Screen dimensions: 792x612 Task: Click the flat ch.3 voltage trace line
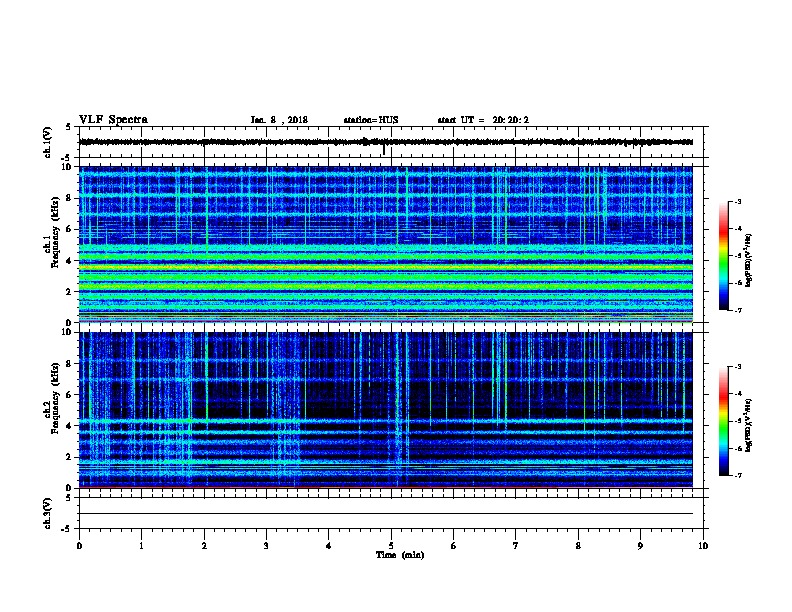(x=386, y=514)
